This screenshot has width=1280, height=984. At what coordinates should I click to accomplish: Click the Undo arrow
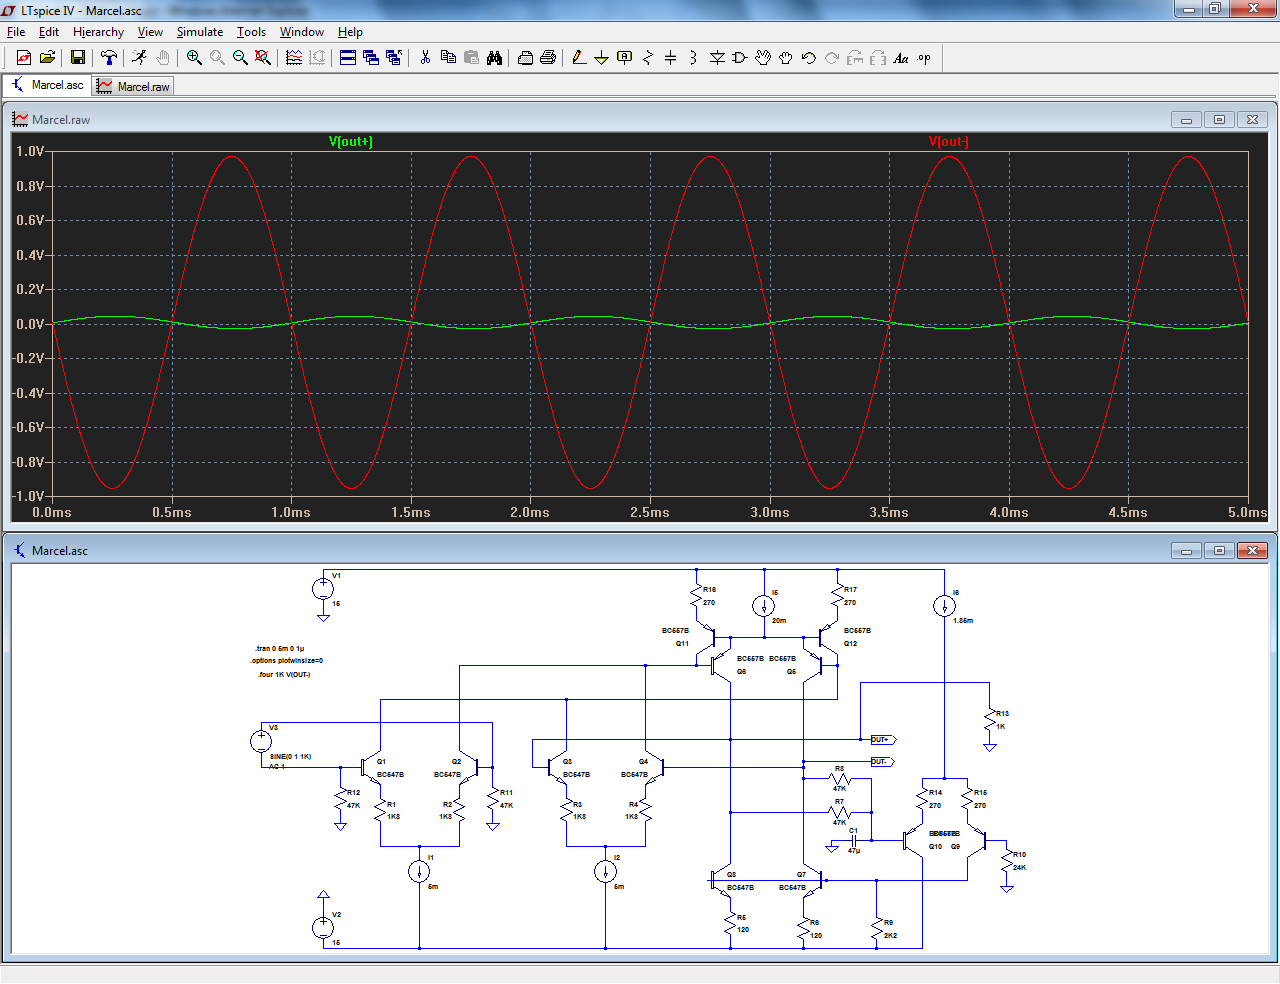tap(809, 58)
